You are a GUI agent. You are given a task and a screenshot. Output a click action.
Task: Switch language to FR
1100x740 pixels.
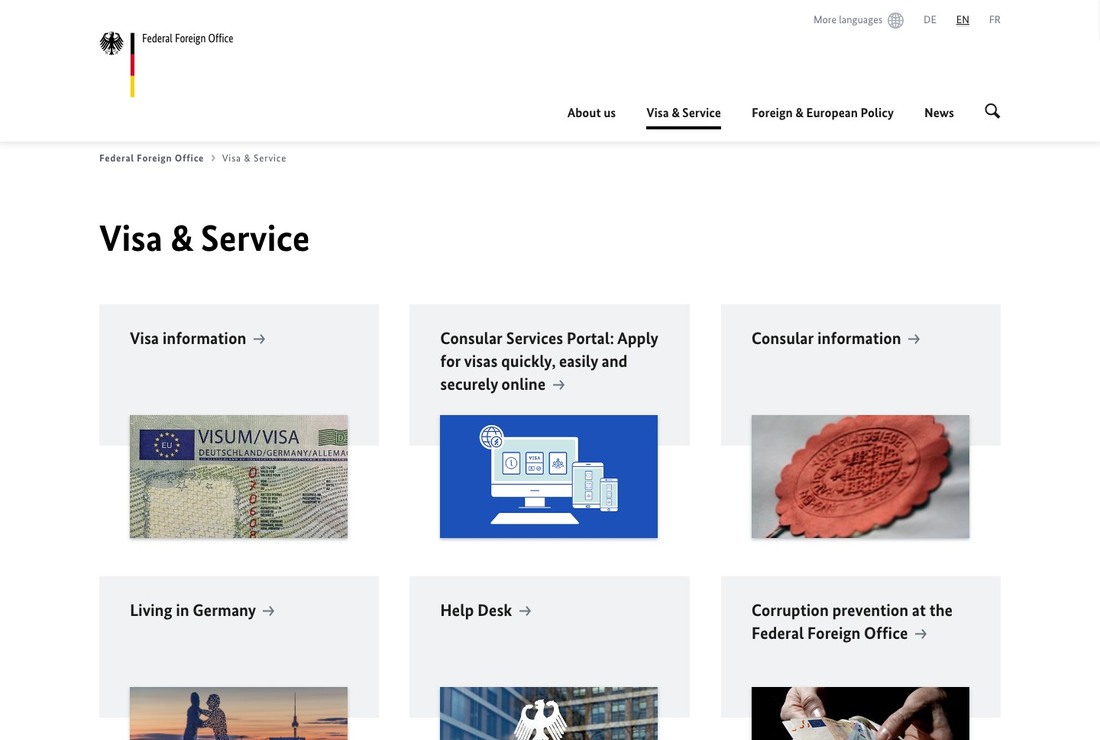coord(995,20)
